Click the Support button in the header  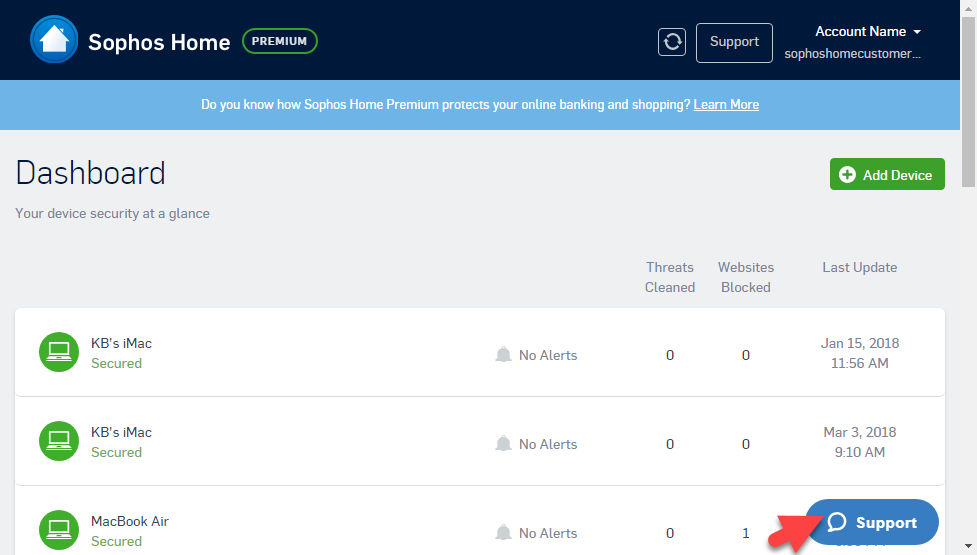click(734, 42)
